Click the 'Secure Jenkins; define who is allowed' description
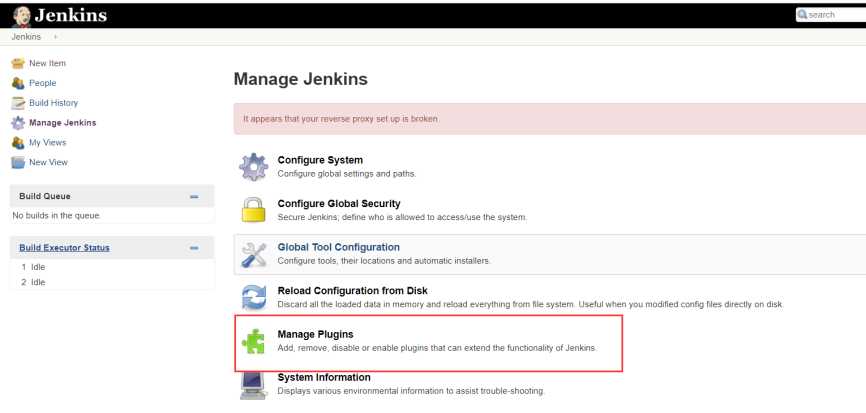The image size is (866, 413). 402,218
